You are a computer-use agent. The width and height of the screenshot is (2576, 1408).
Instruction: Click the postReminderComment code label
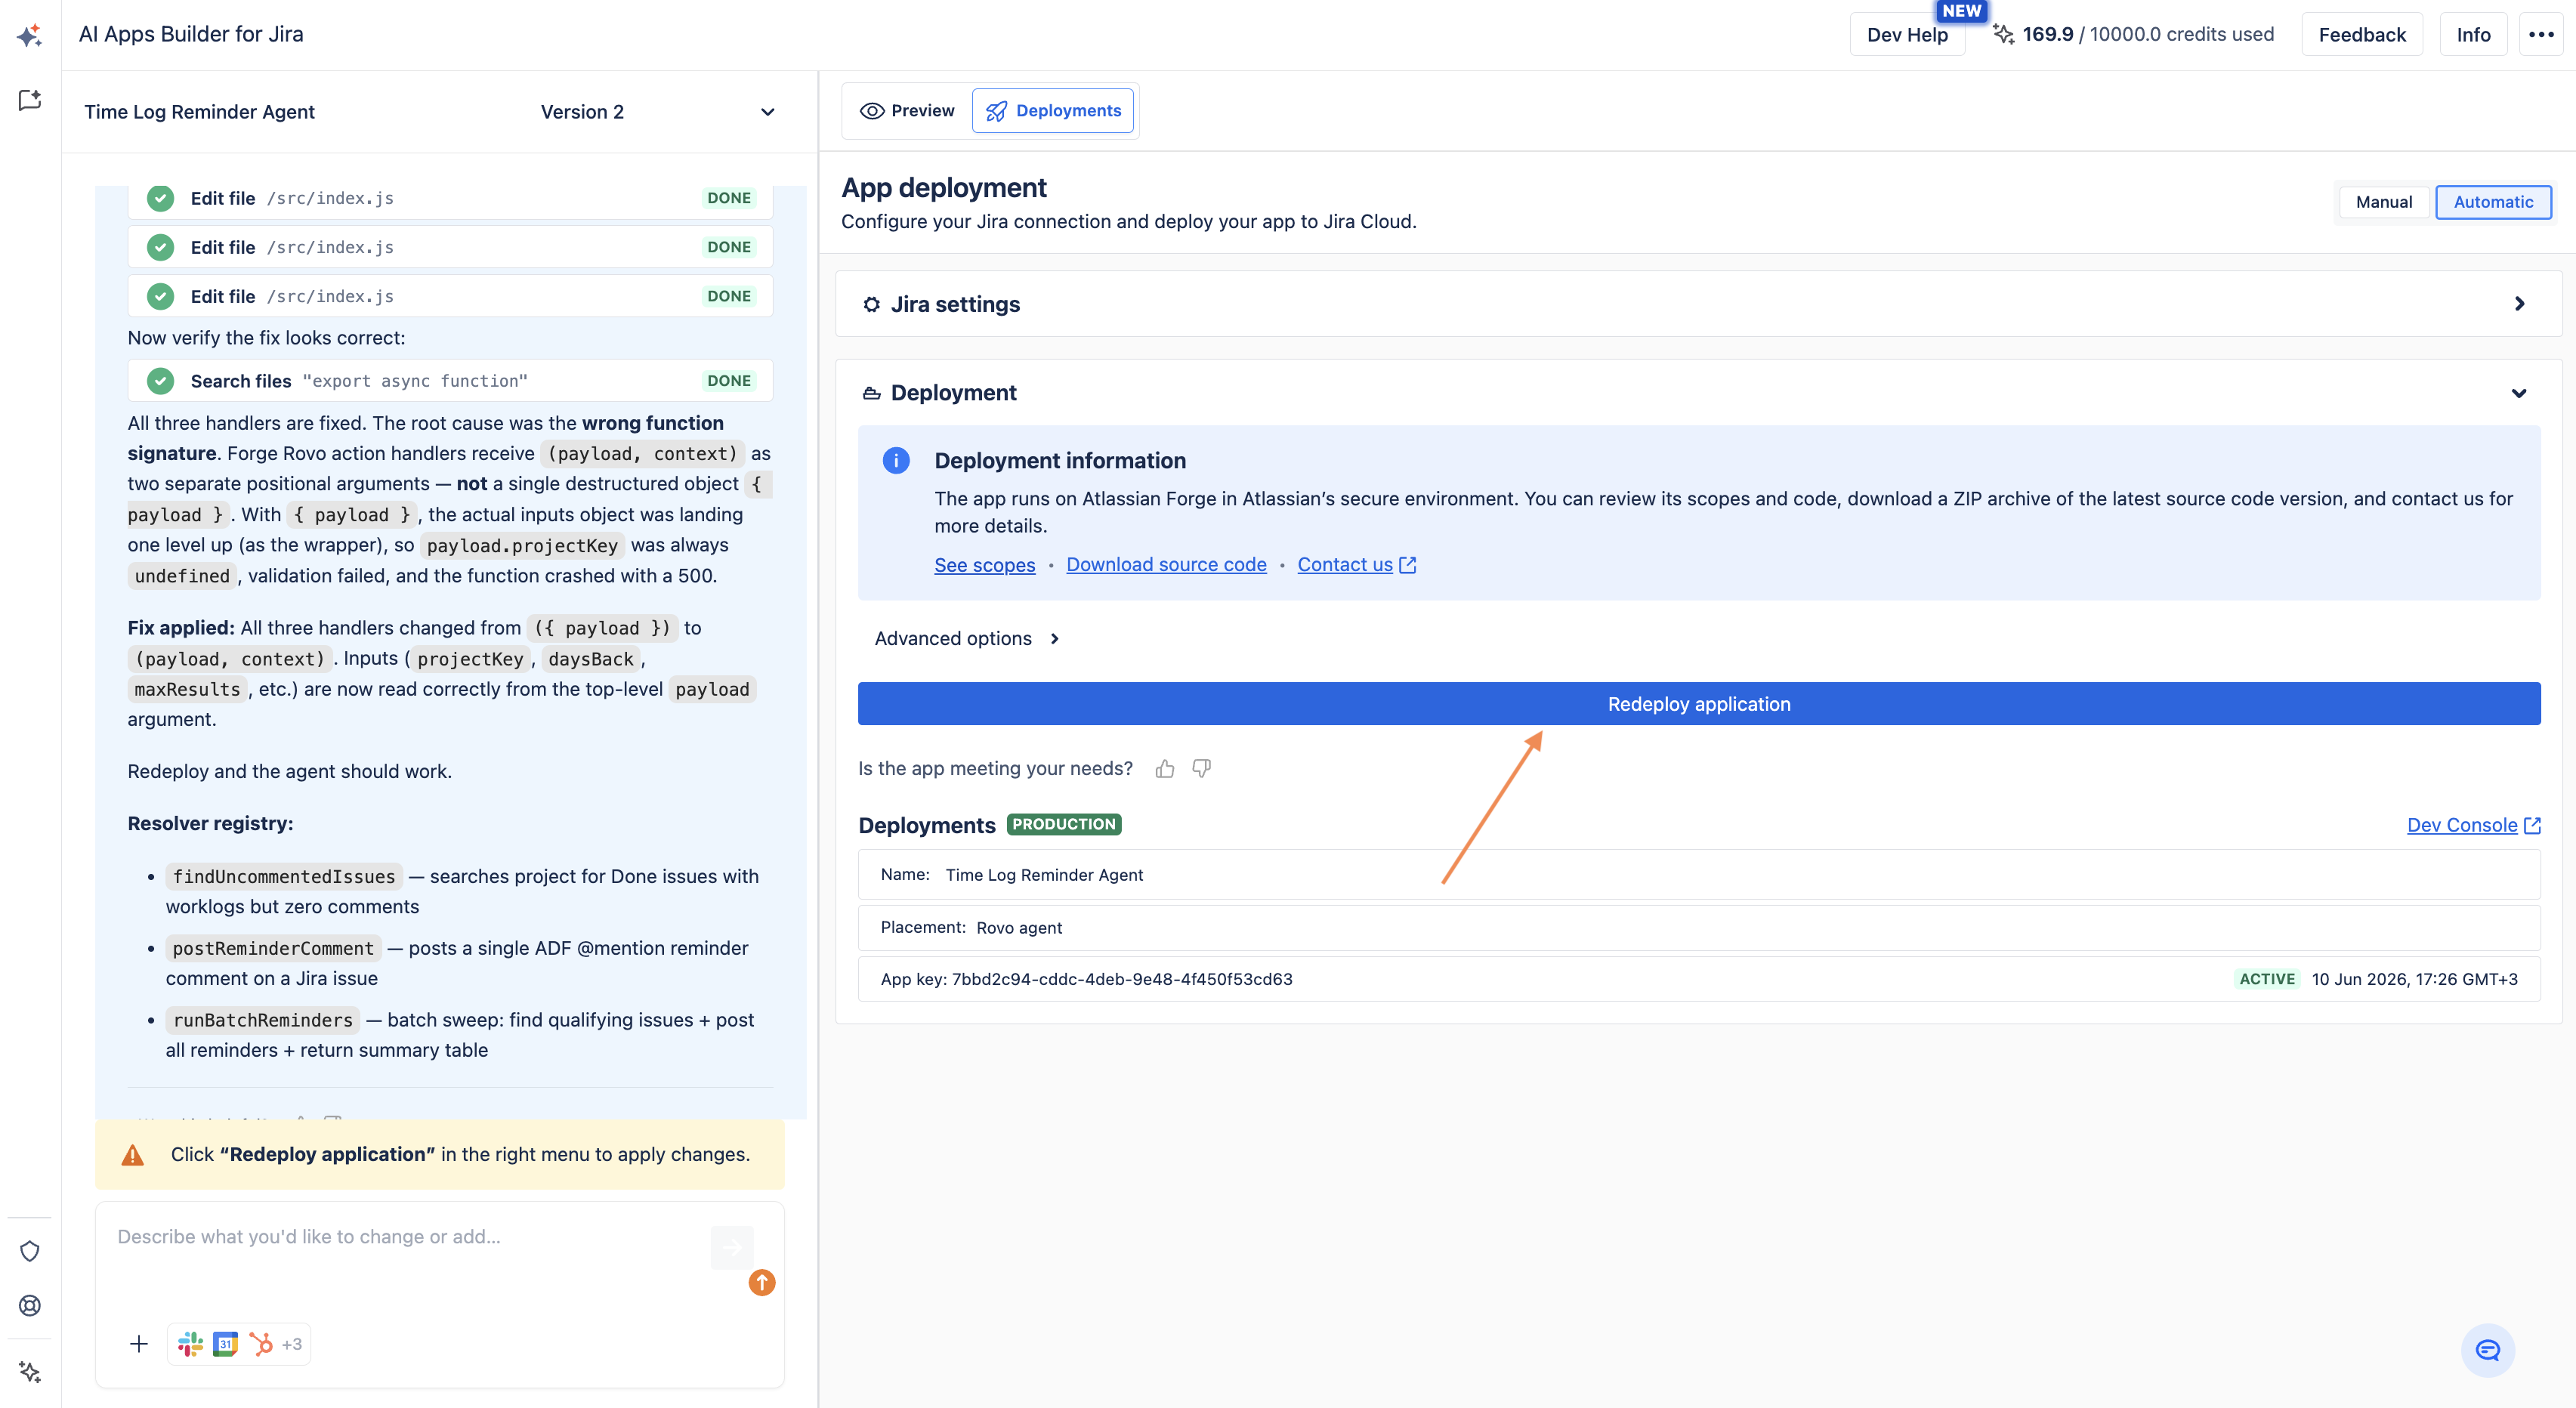pos(273,949)
